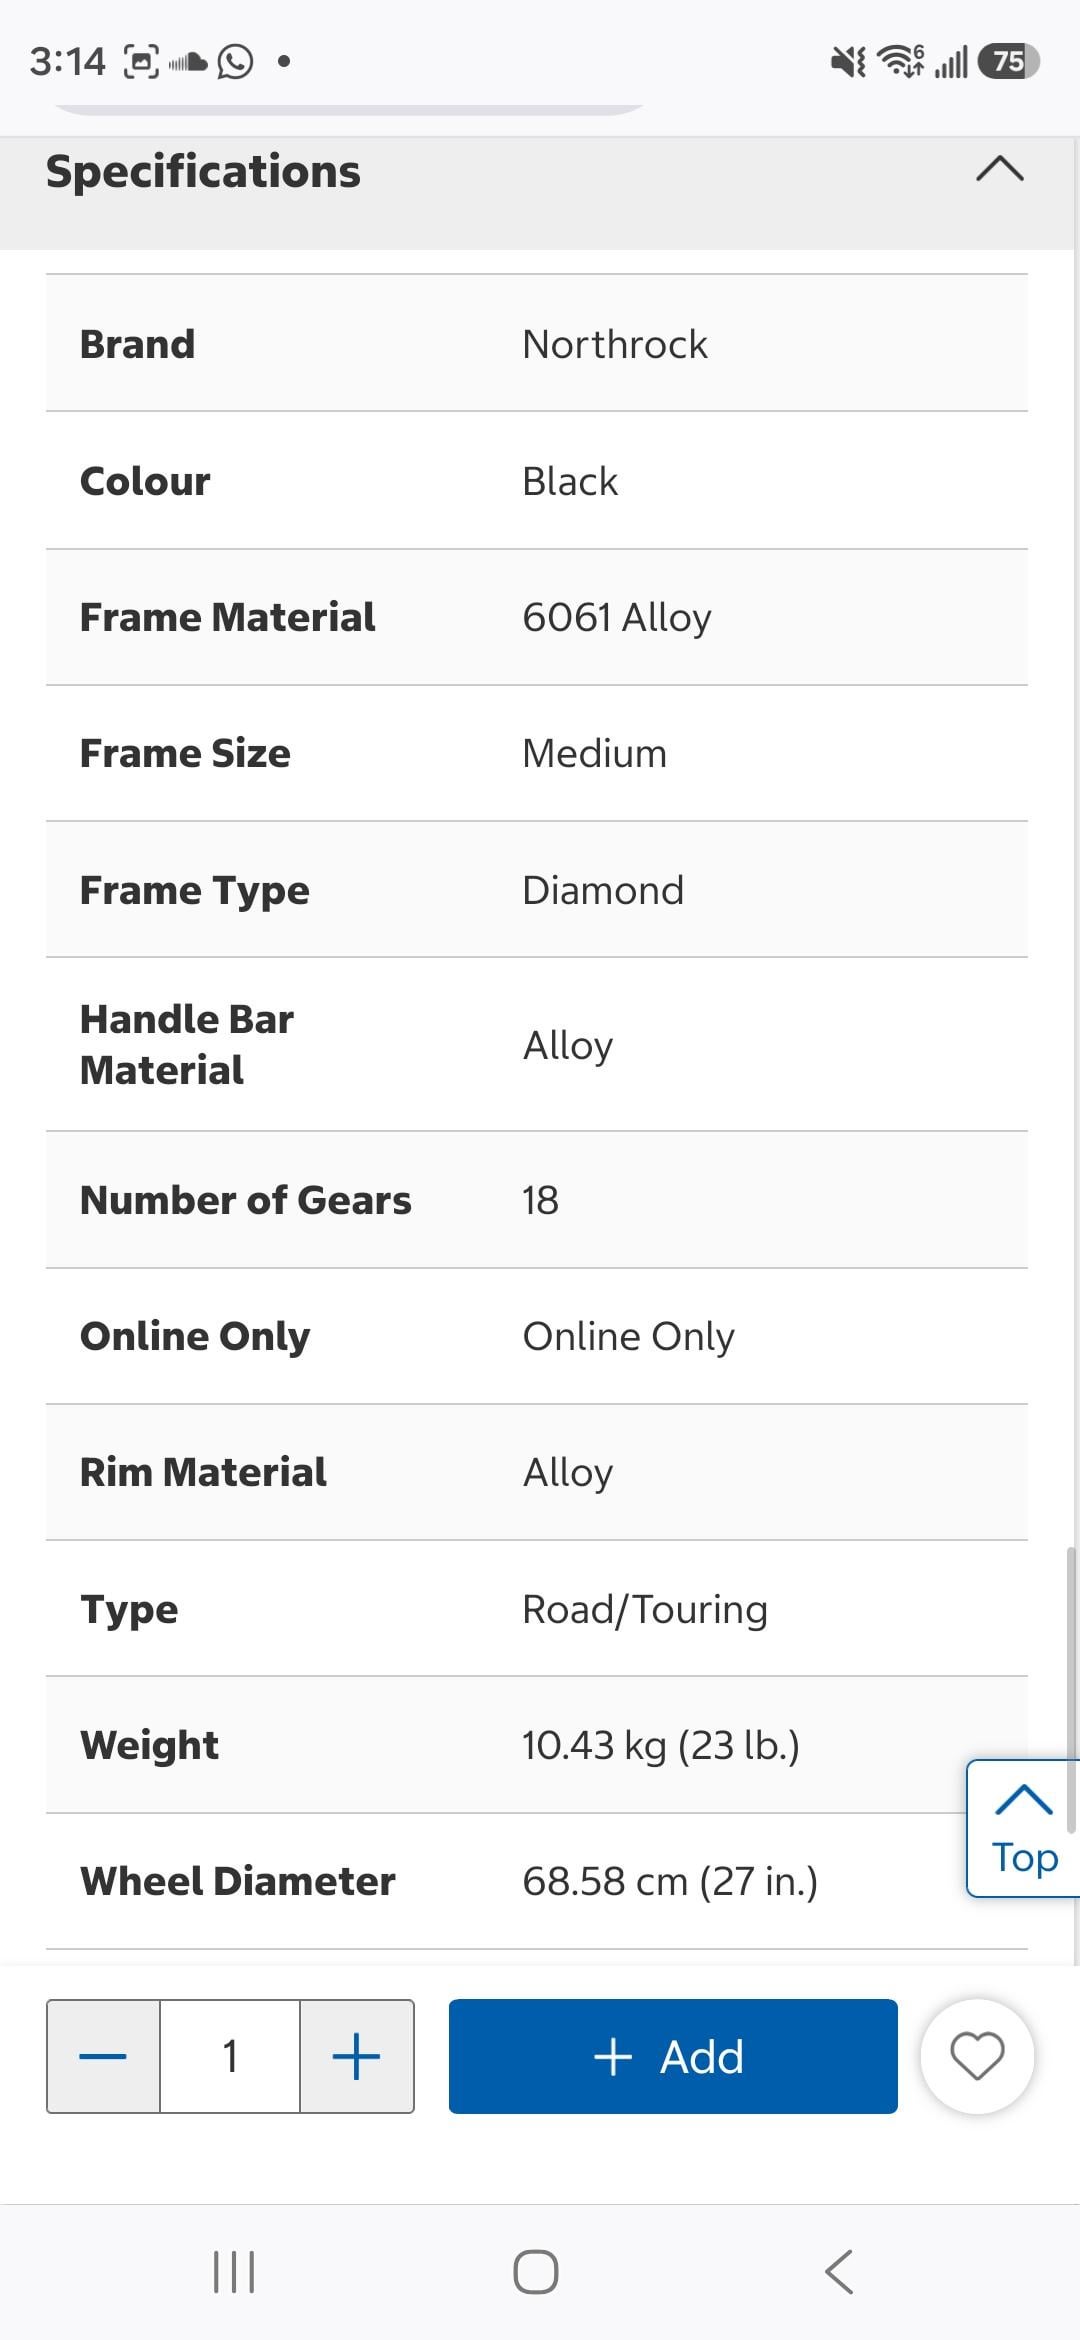Tap the muted sound status icon
Viewport: 1080px width, 2340px height.
848,63
